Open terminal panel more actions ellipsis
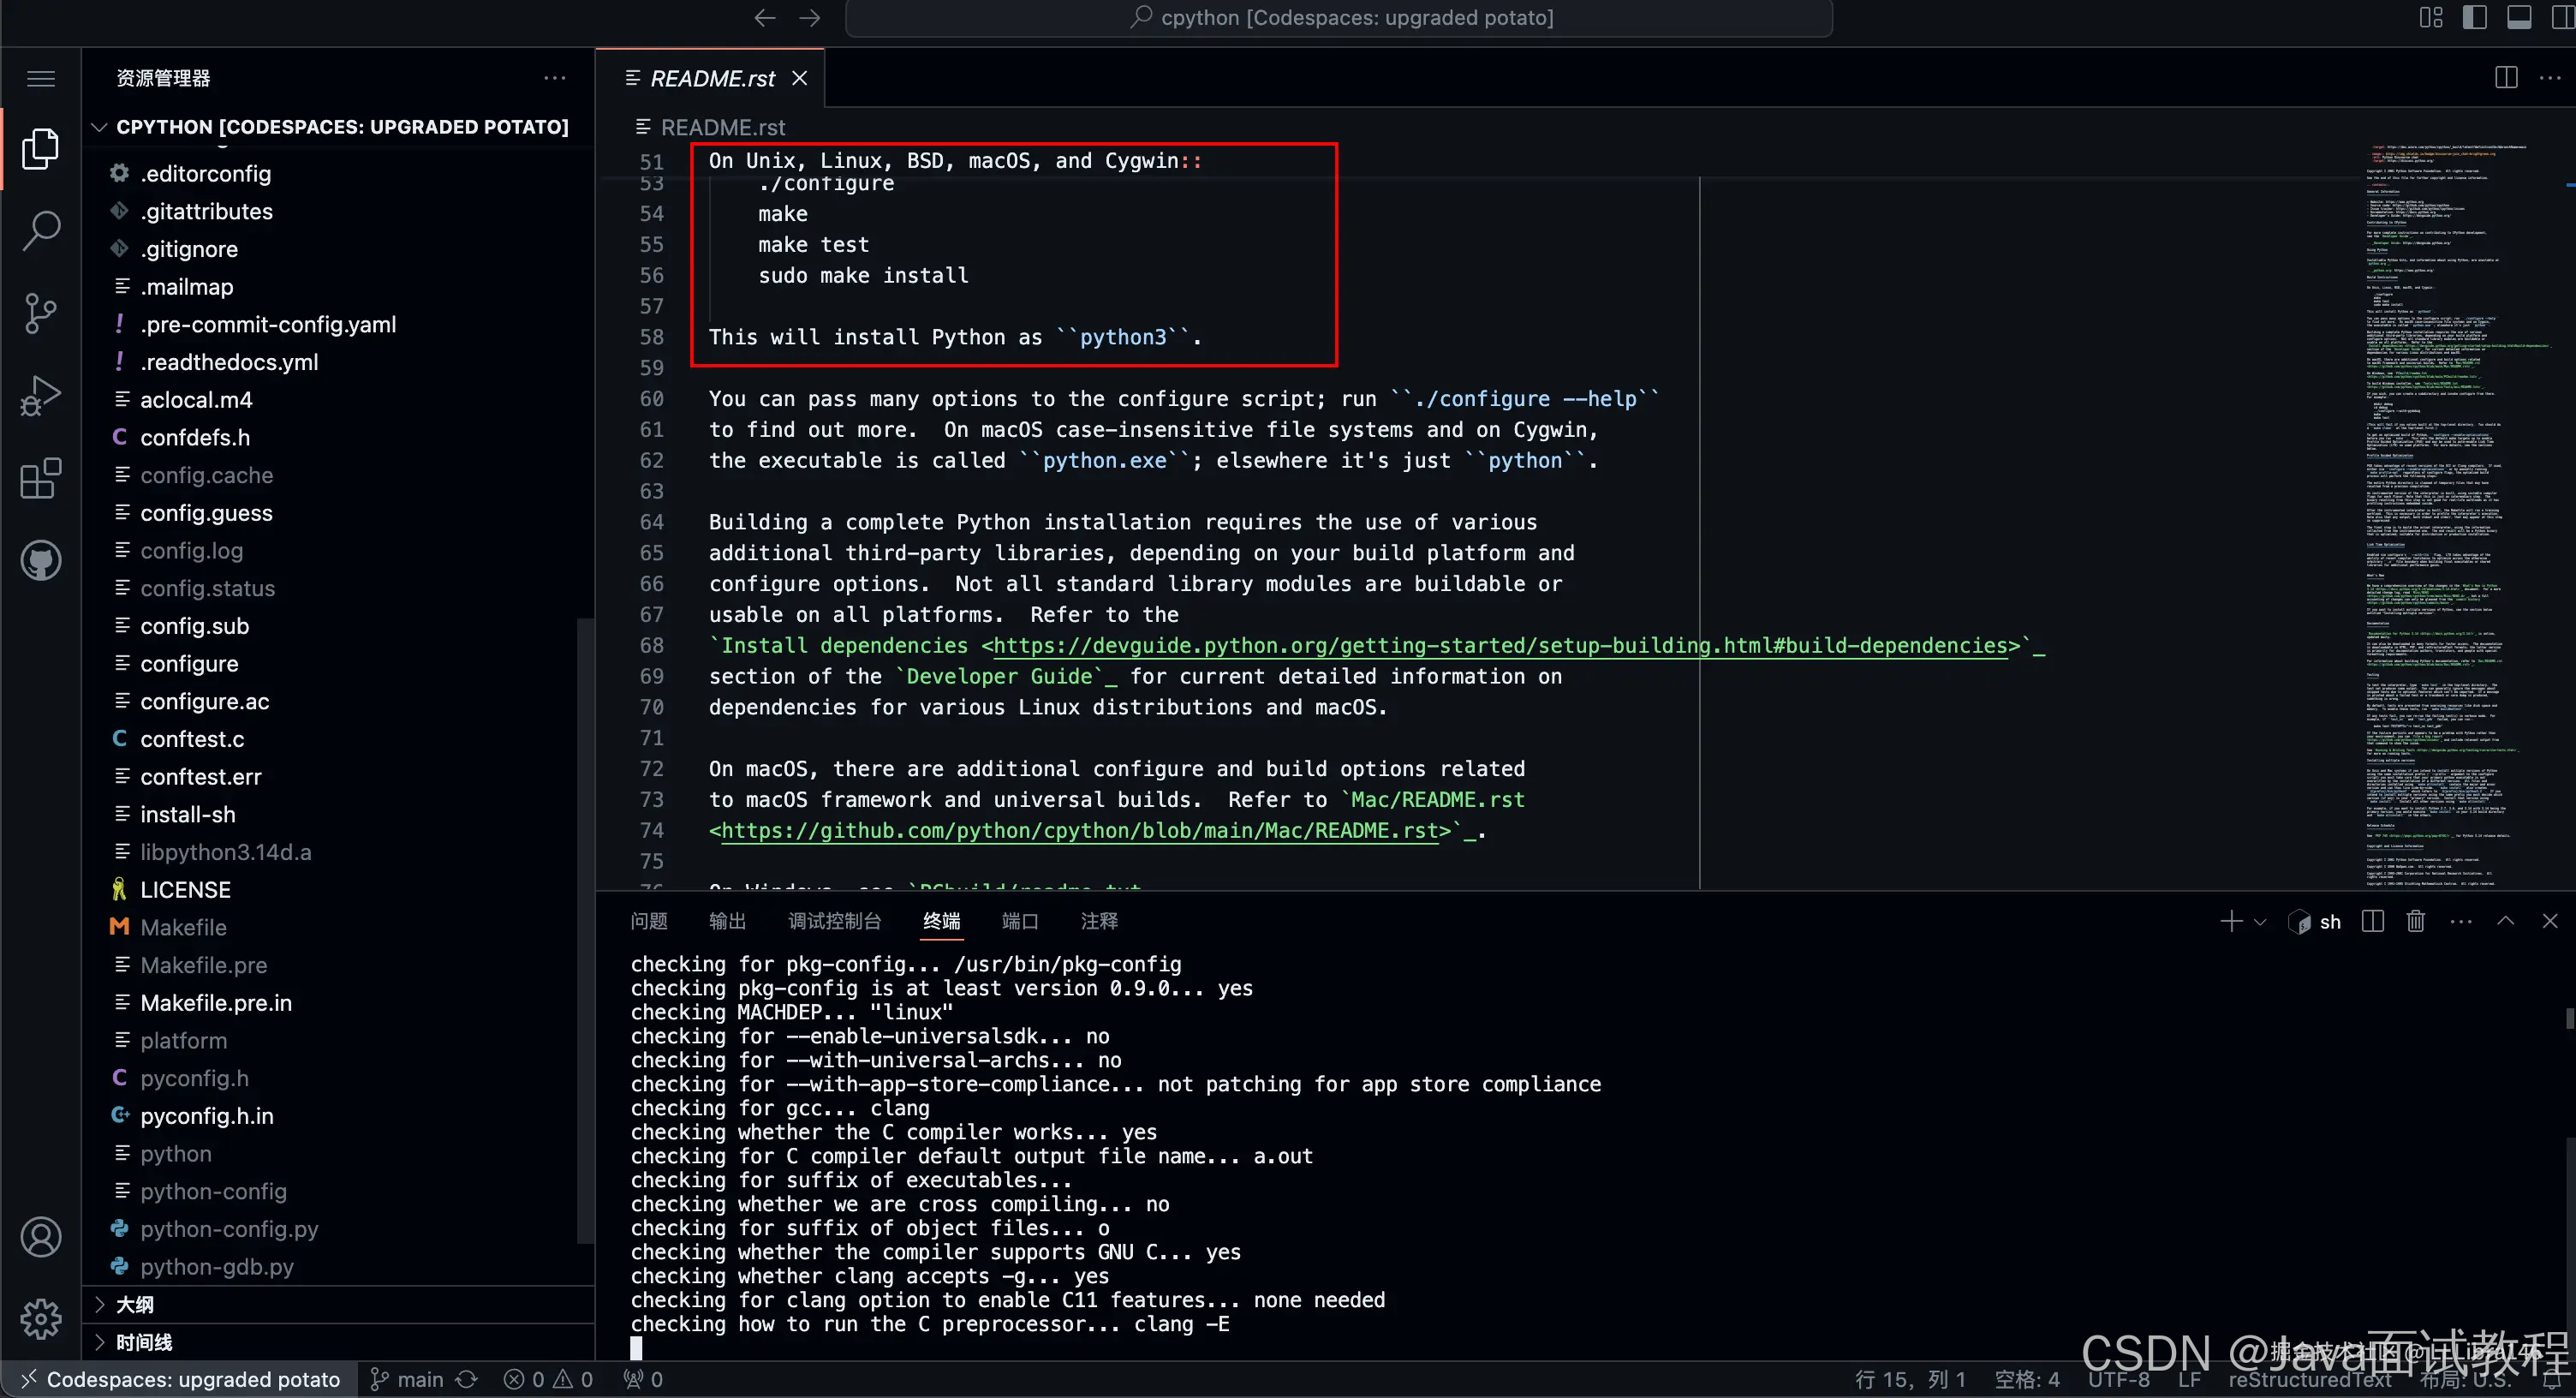2576x1398 pixels. [x=2461, y=921]
